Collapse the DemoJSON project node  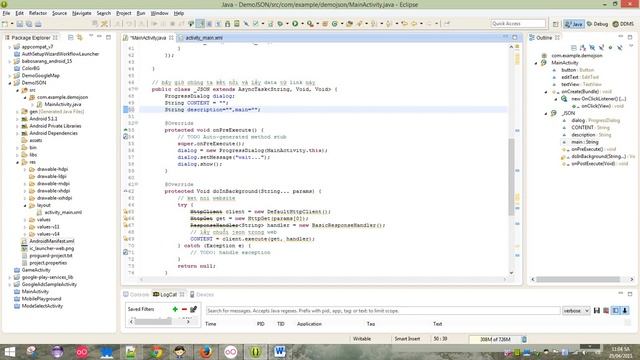coord(10,83)
